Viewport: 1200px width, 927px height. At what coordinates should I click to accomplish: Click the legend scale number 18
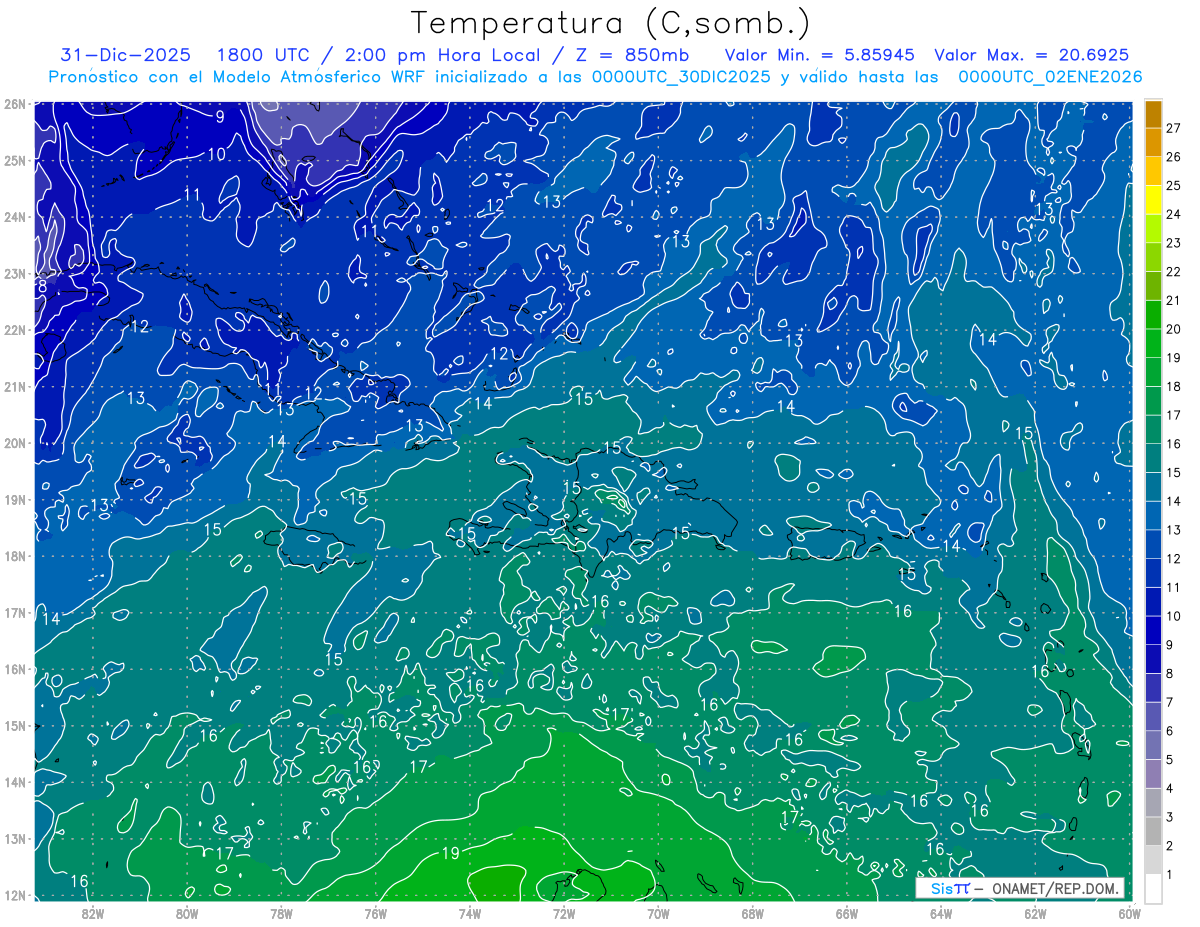pos(1173,387)
